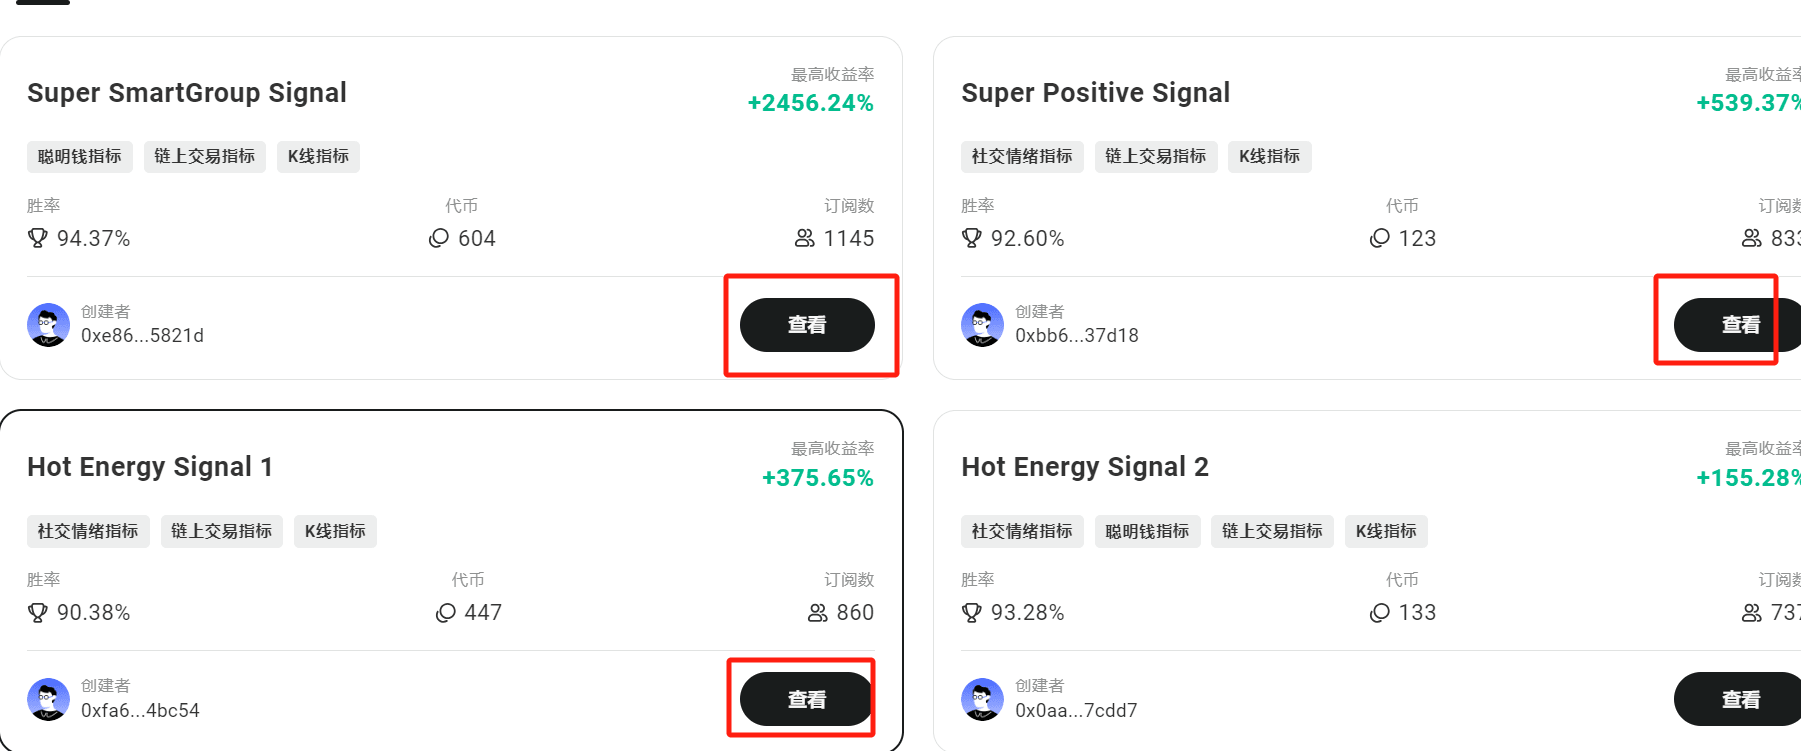Click the token coin icon beside 604
The image size is (1801, 751).
[438, 238]
